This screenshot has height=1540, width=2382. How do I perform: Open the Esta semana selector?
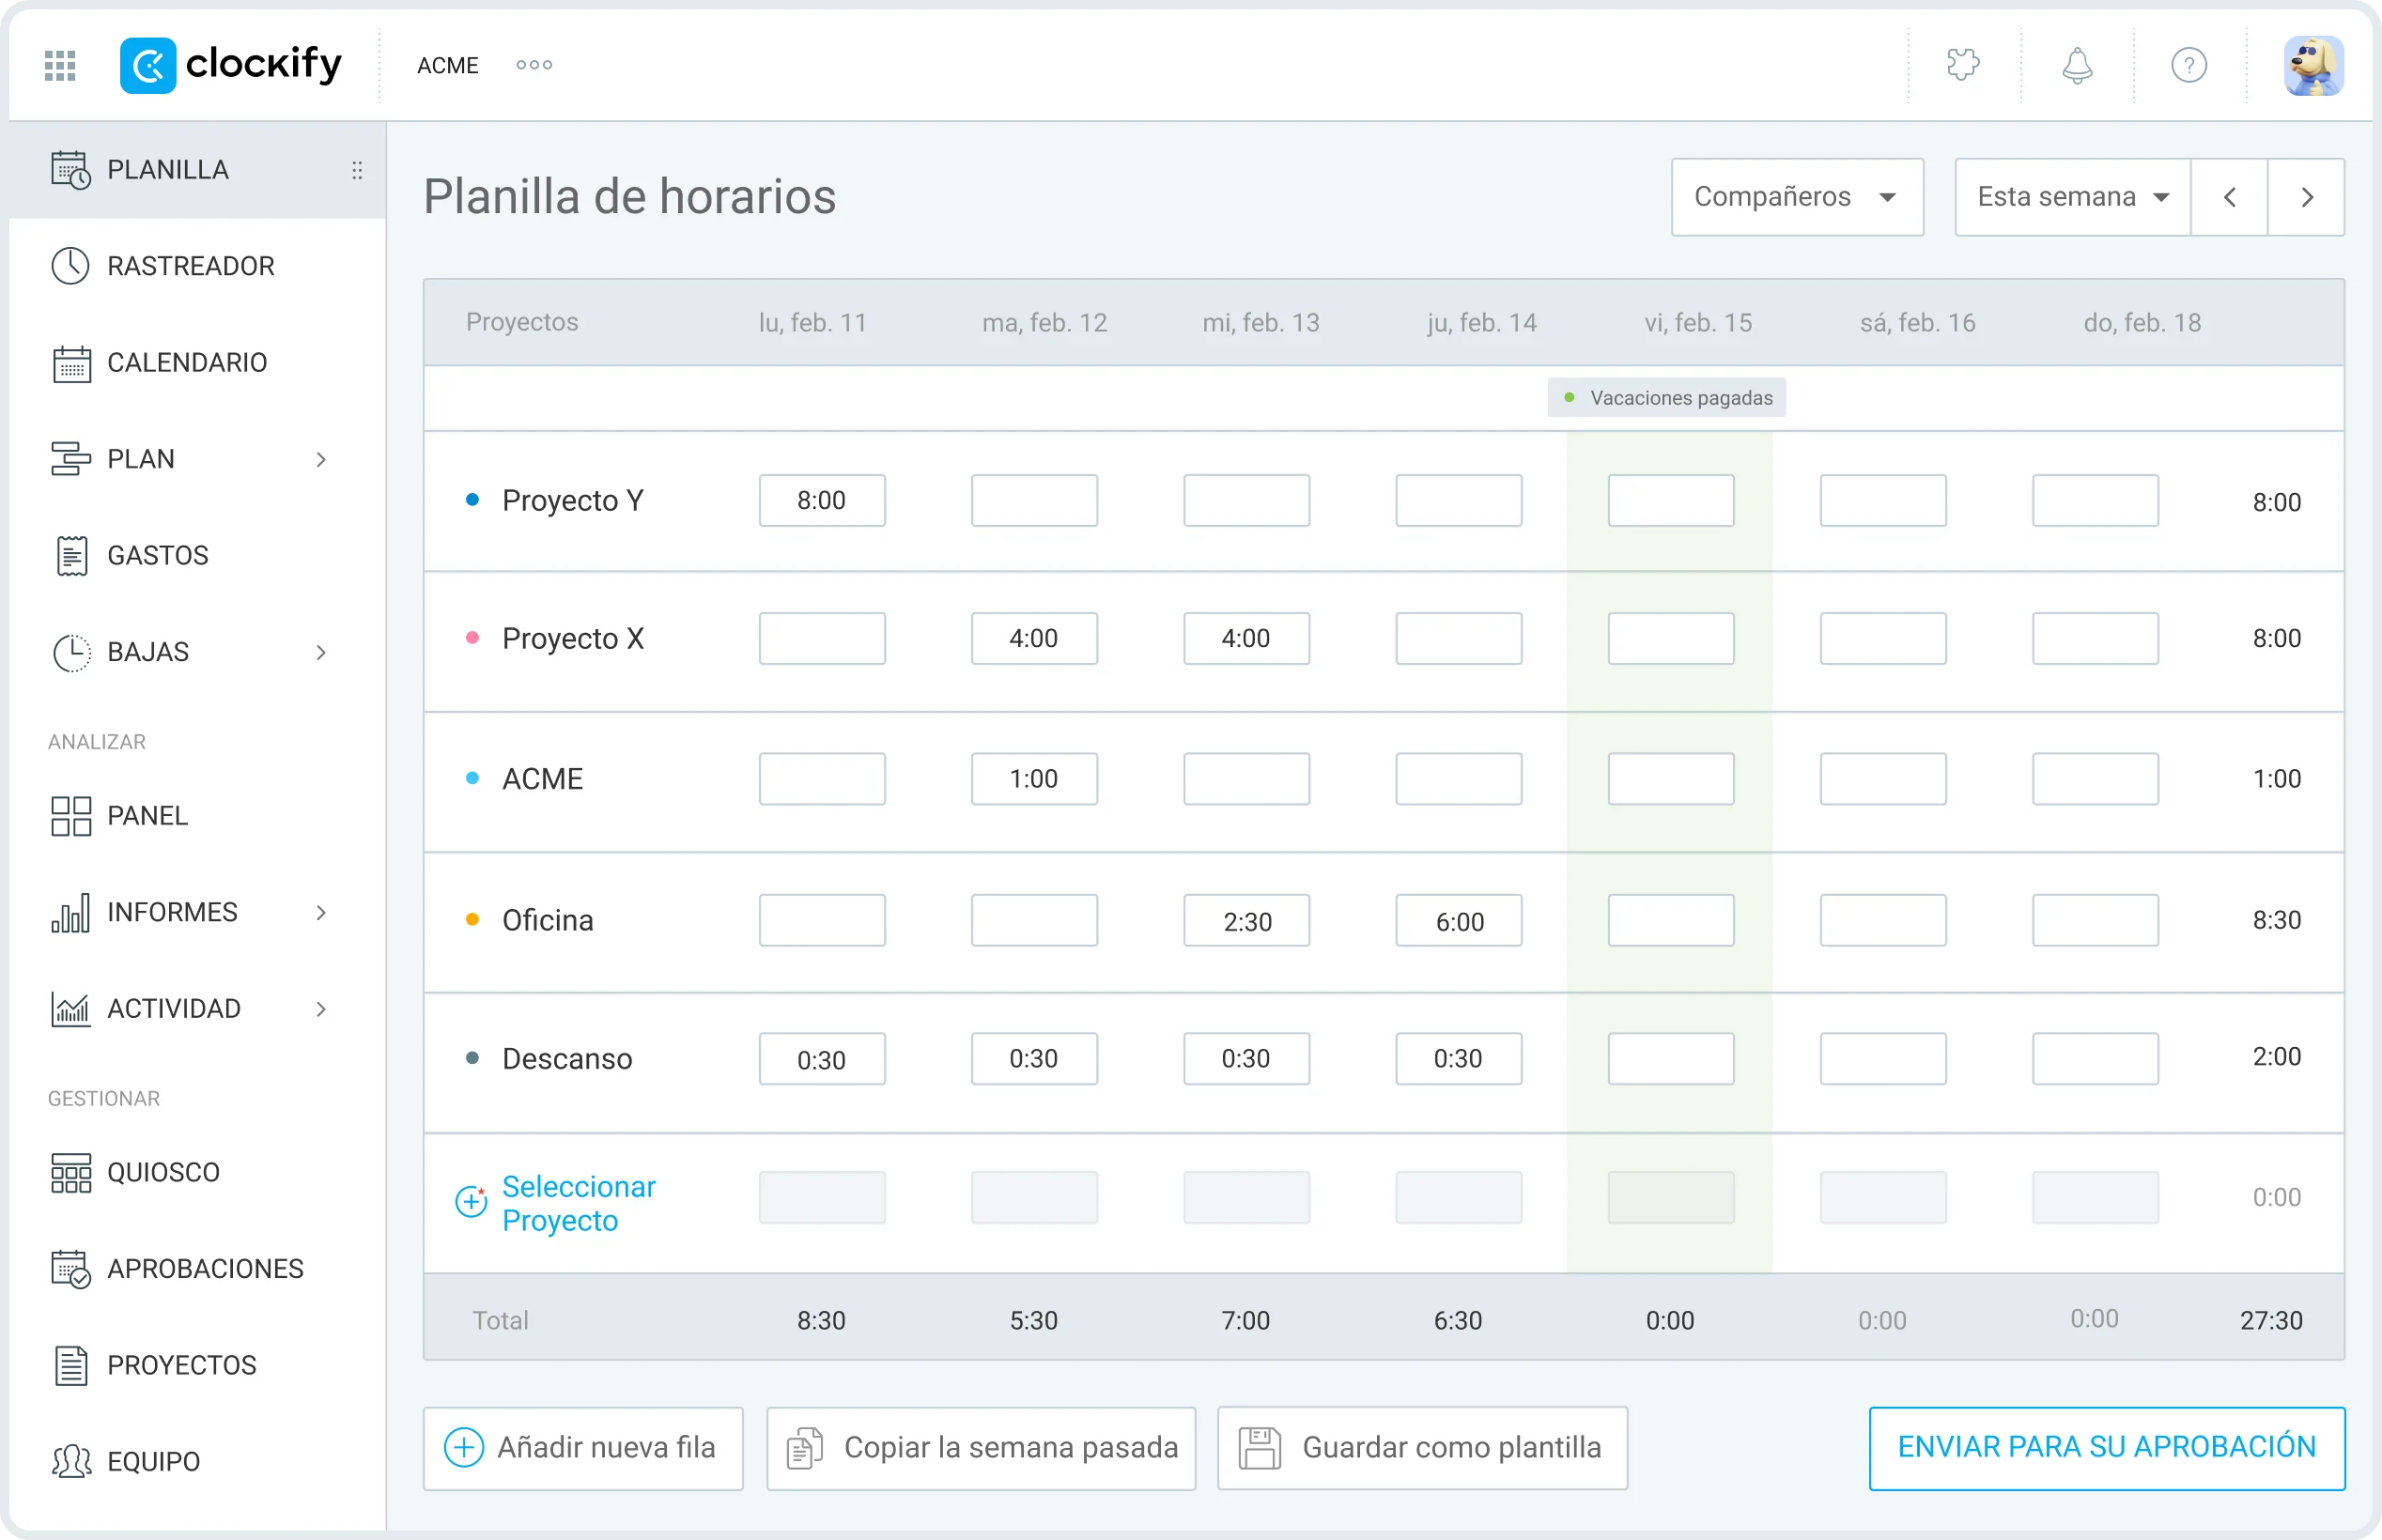[2068, 196]
